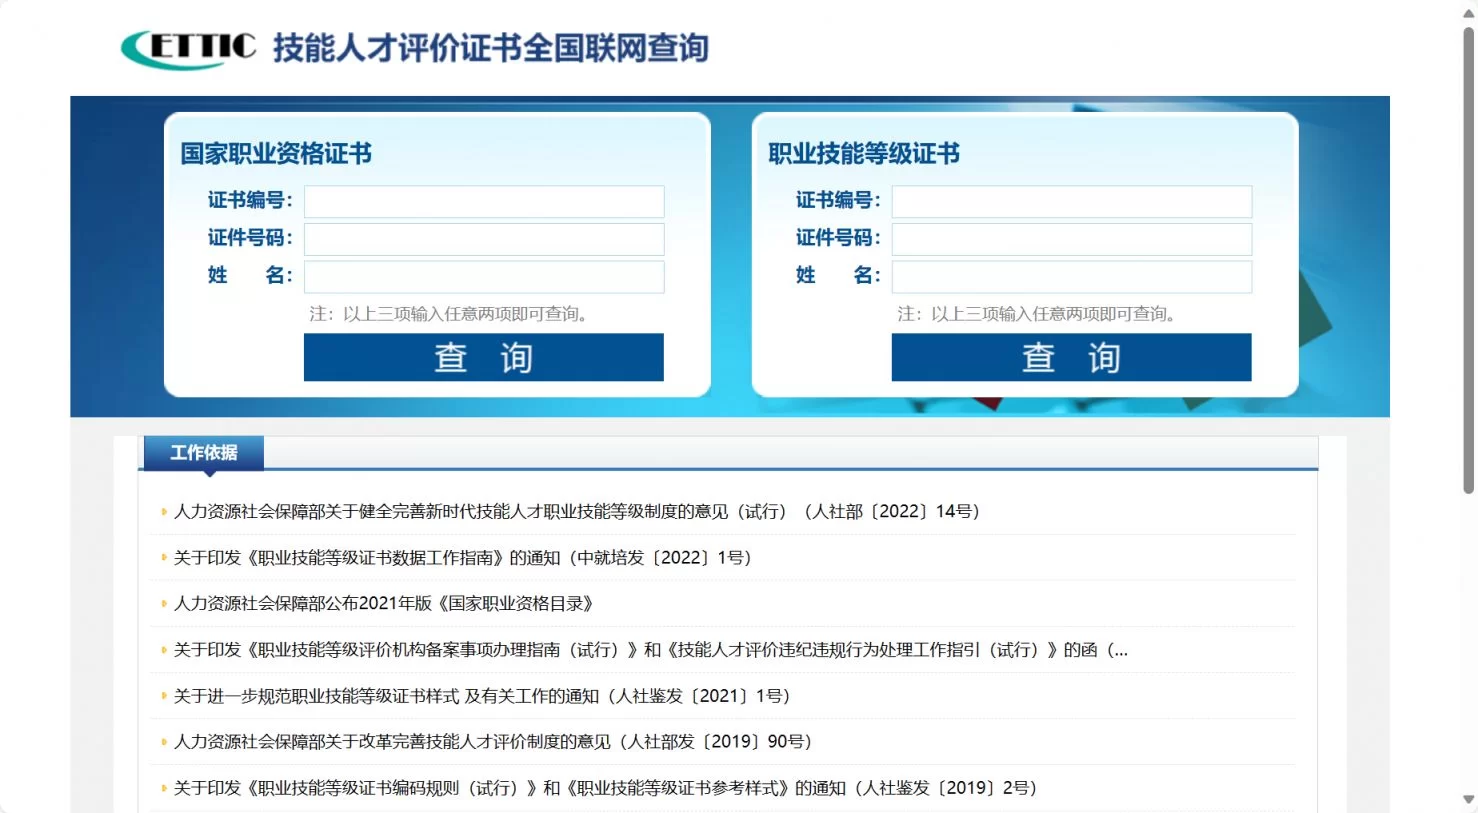
Task: Focus the 职业技能等级证书 ID number (证件号码) field
Action: tap(1071, 240)
